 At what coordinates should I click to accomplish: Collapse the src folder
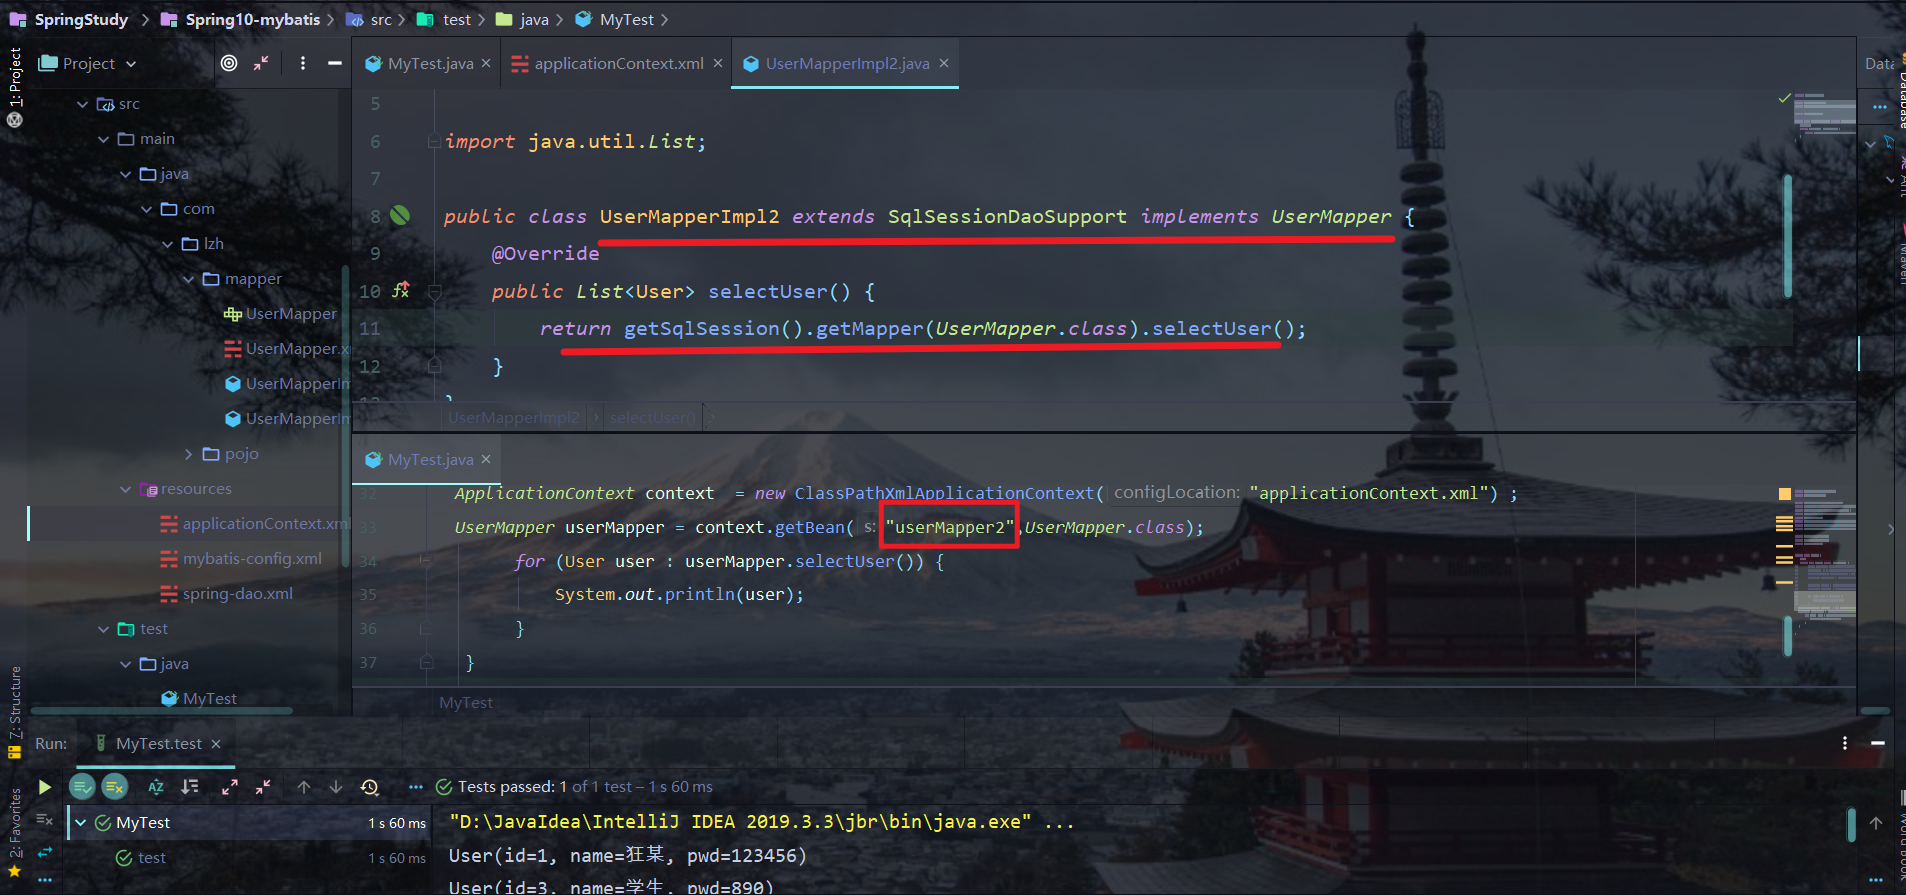click(83, 104)
